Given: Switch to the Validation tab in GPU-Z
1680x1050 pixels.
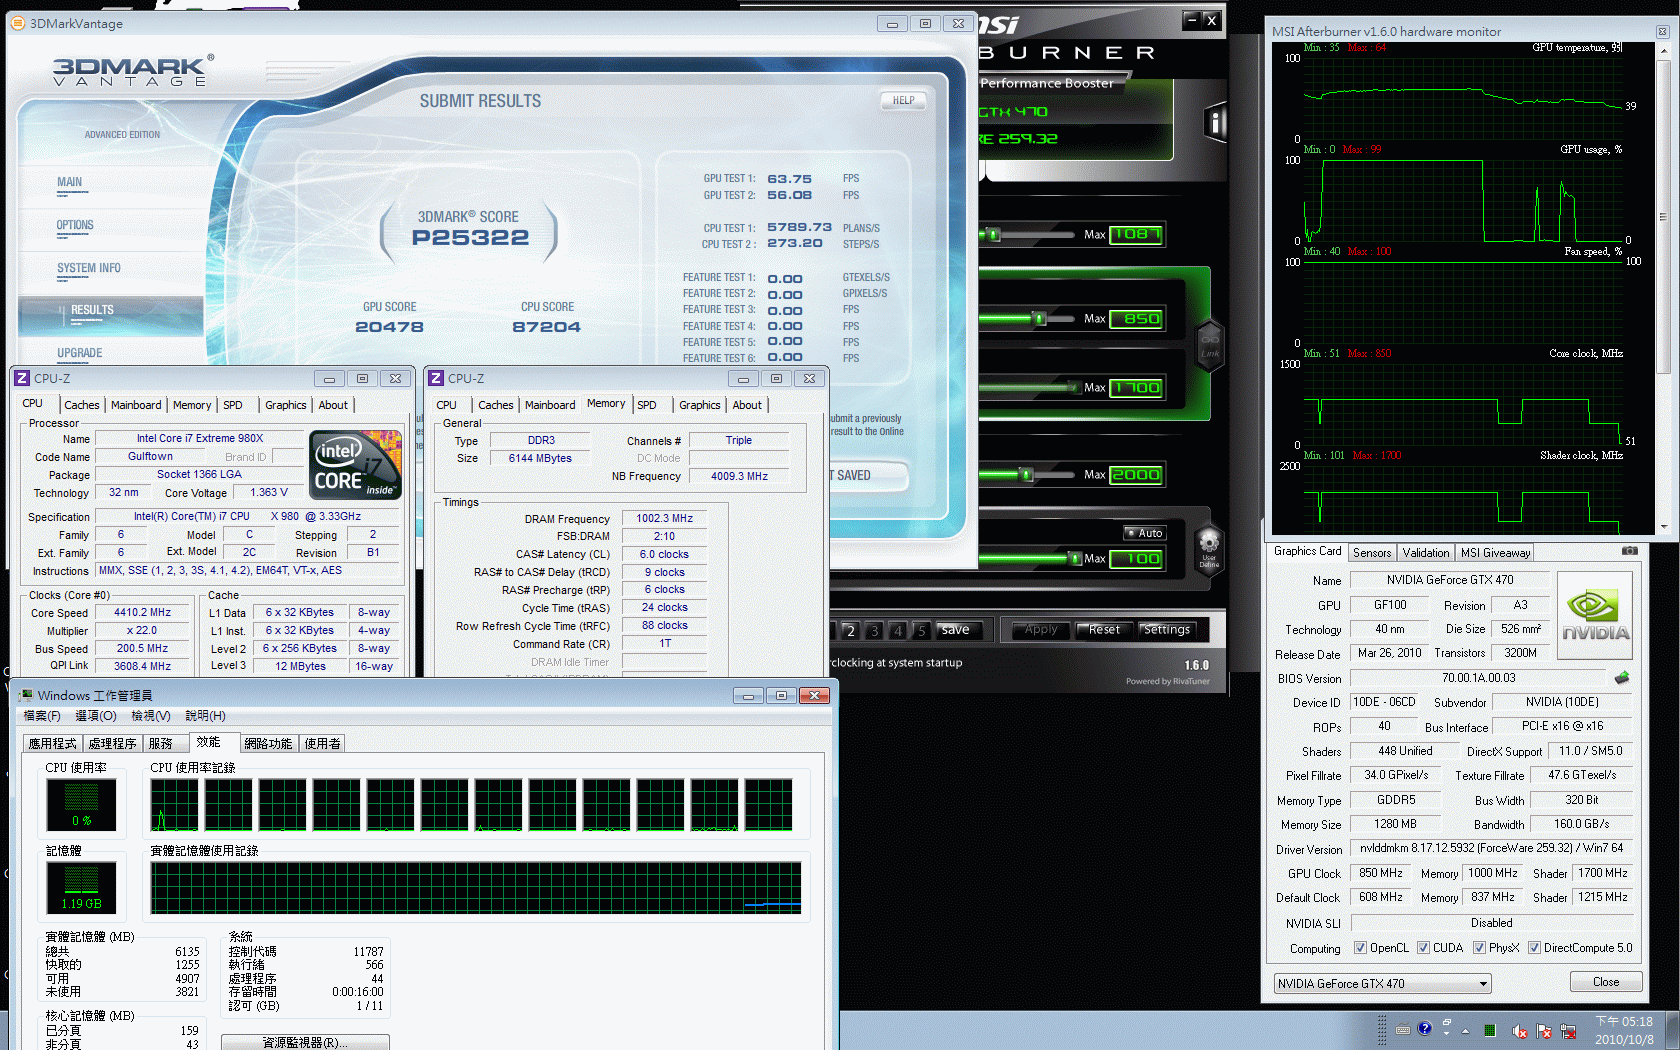Looking at the screenshot, I should [1426, 553].
